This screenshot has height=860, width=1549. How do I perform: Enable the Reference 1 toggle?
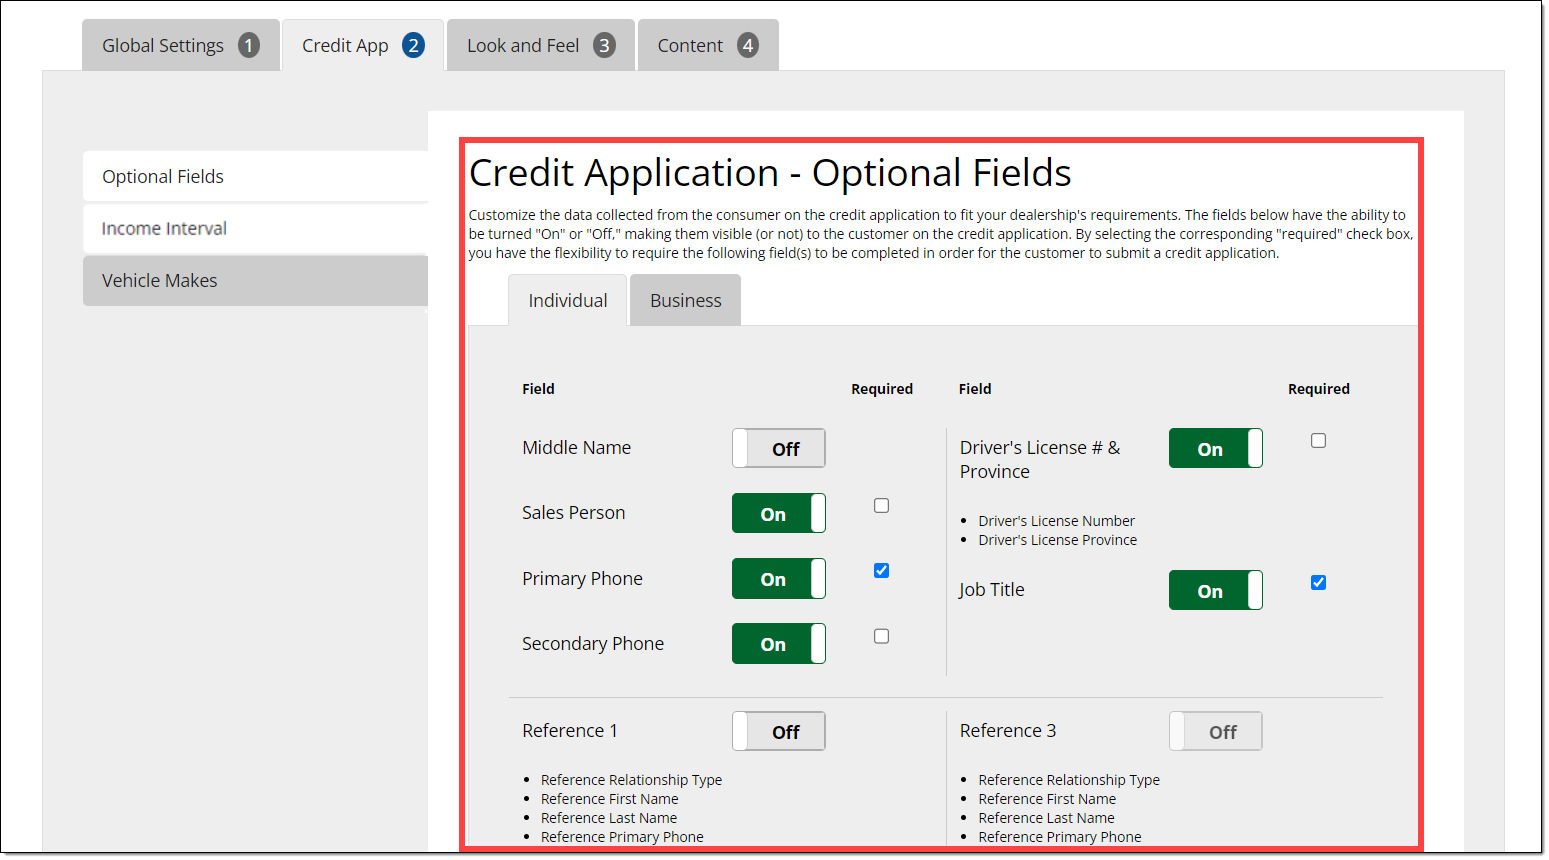click(x=778, y=732)
